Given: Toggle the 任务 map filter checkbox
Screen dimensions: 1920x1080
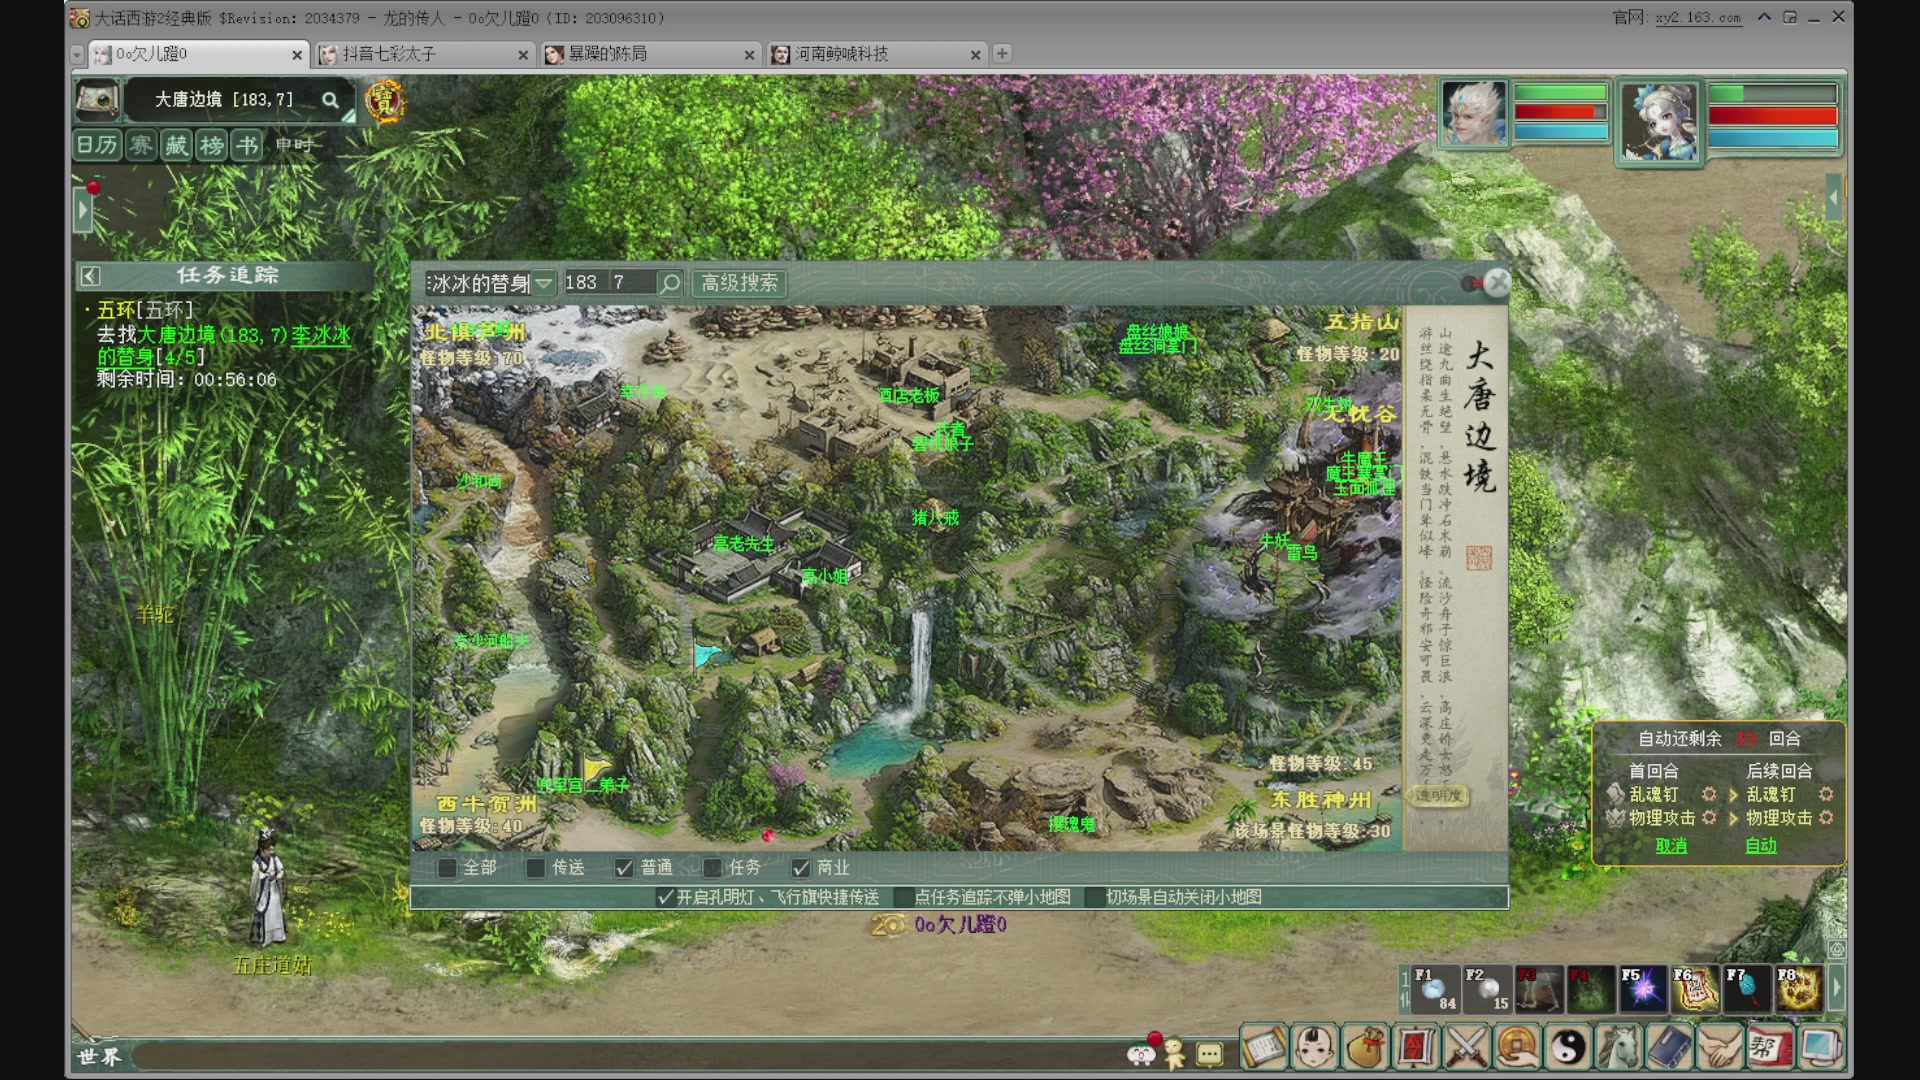Looking at the screenshot, I should 712,868.
